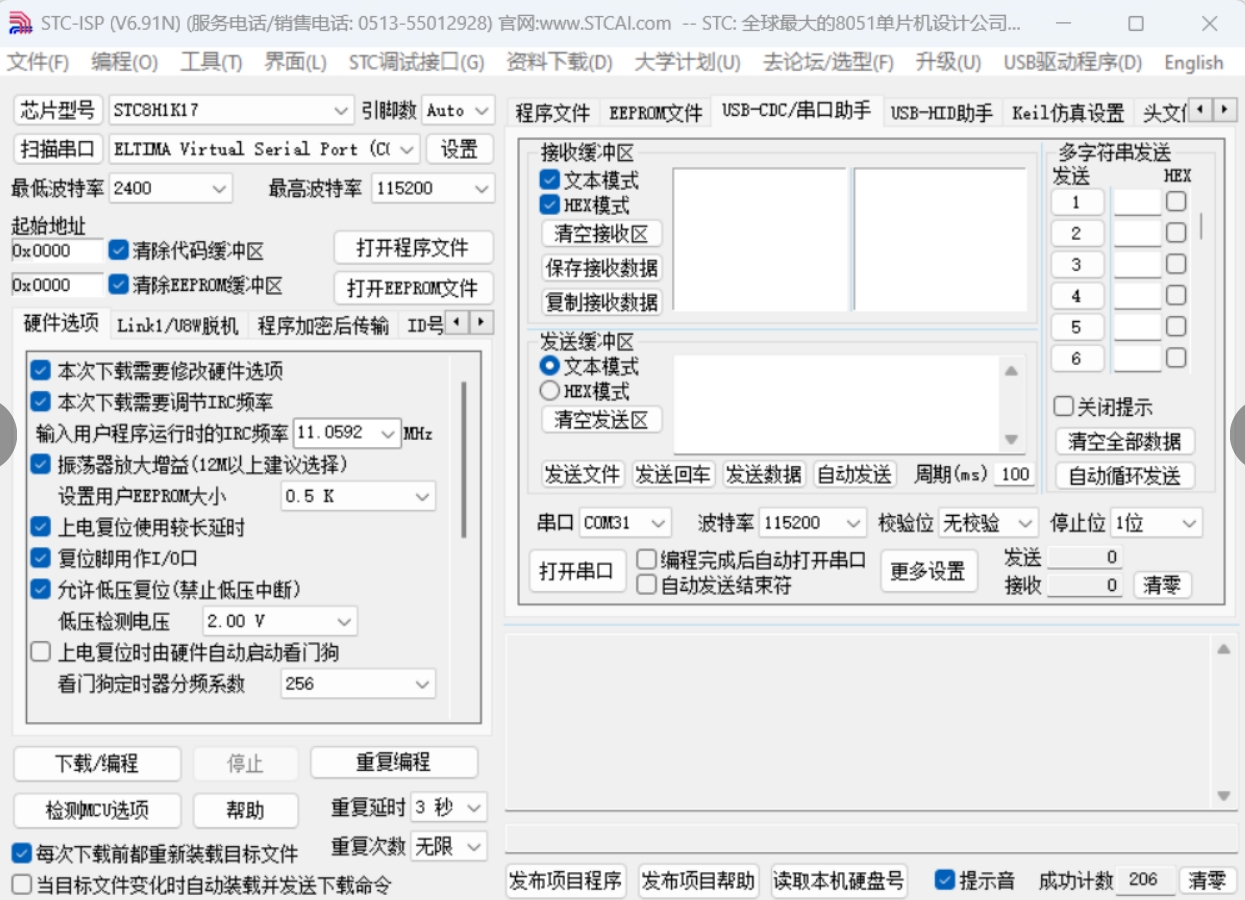Screen dimensions: 1245x900
Task: Switch to 程序加密后传输 tab
Action: point(323,325)
